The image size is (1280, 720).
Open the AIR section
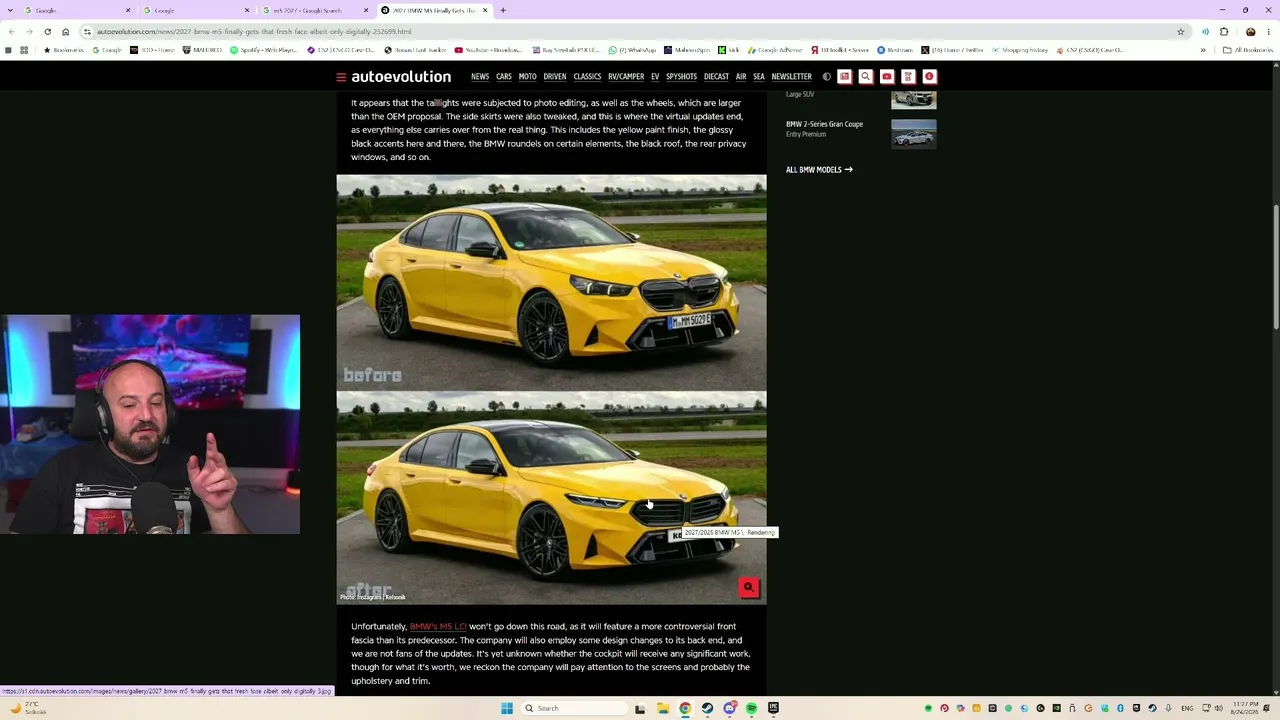coord(741,77)
